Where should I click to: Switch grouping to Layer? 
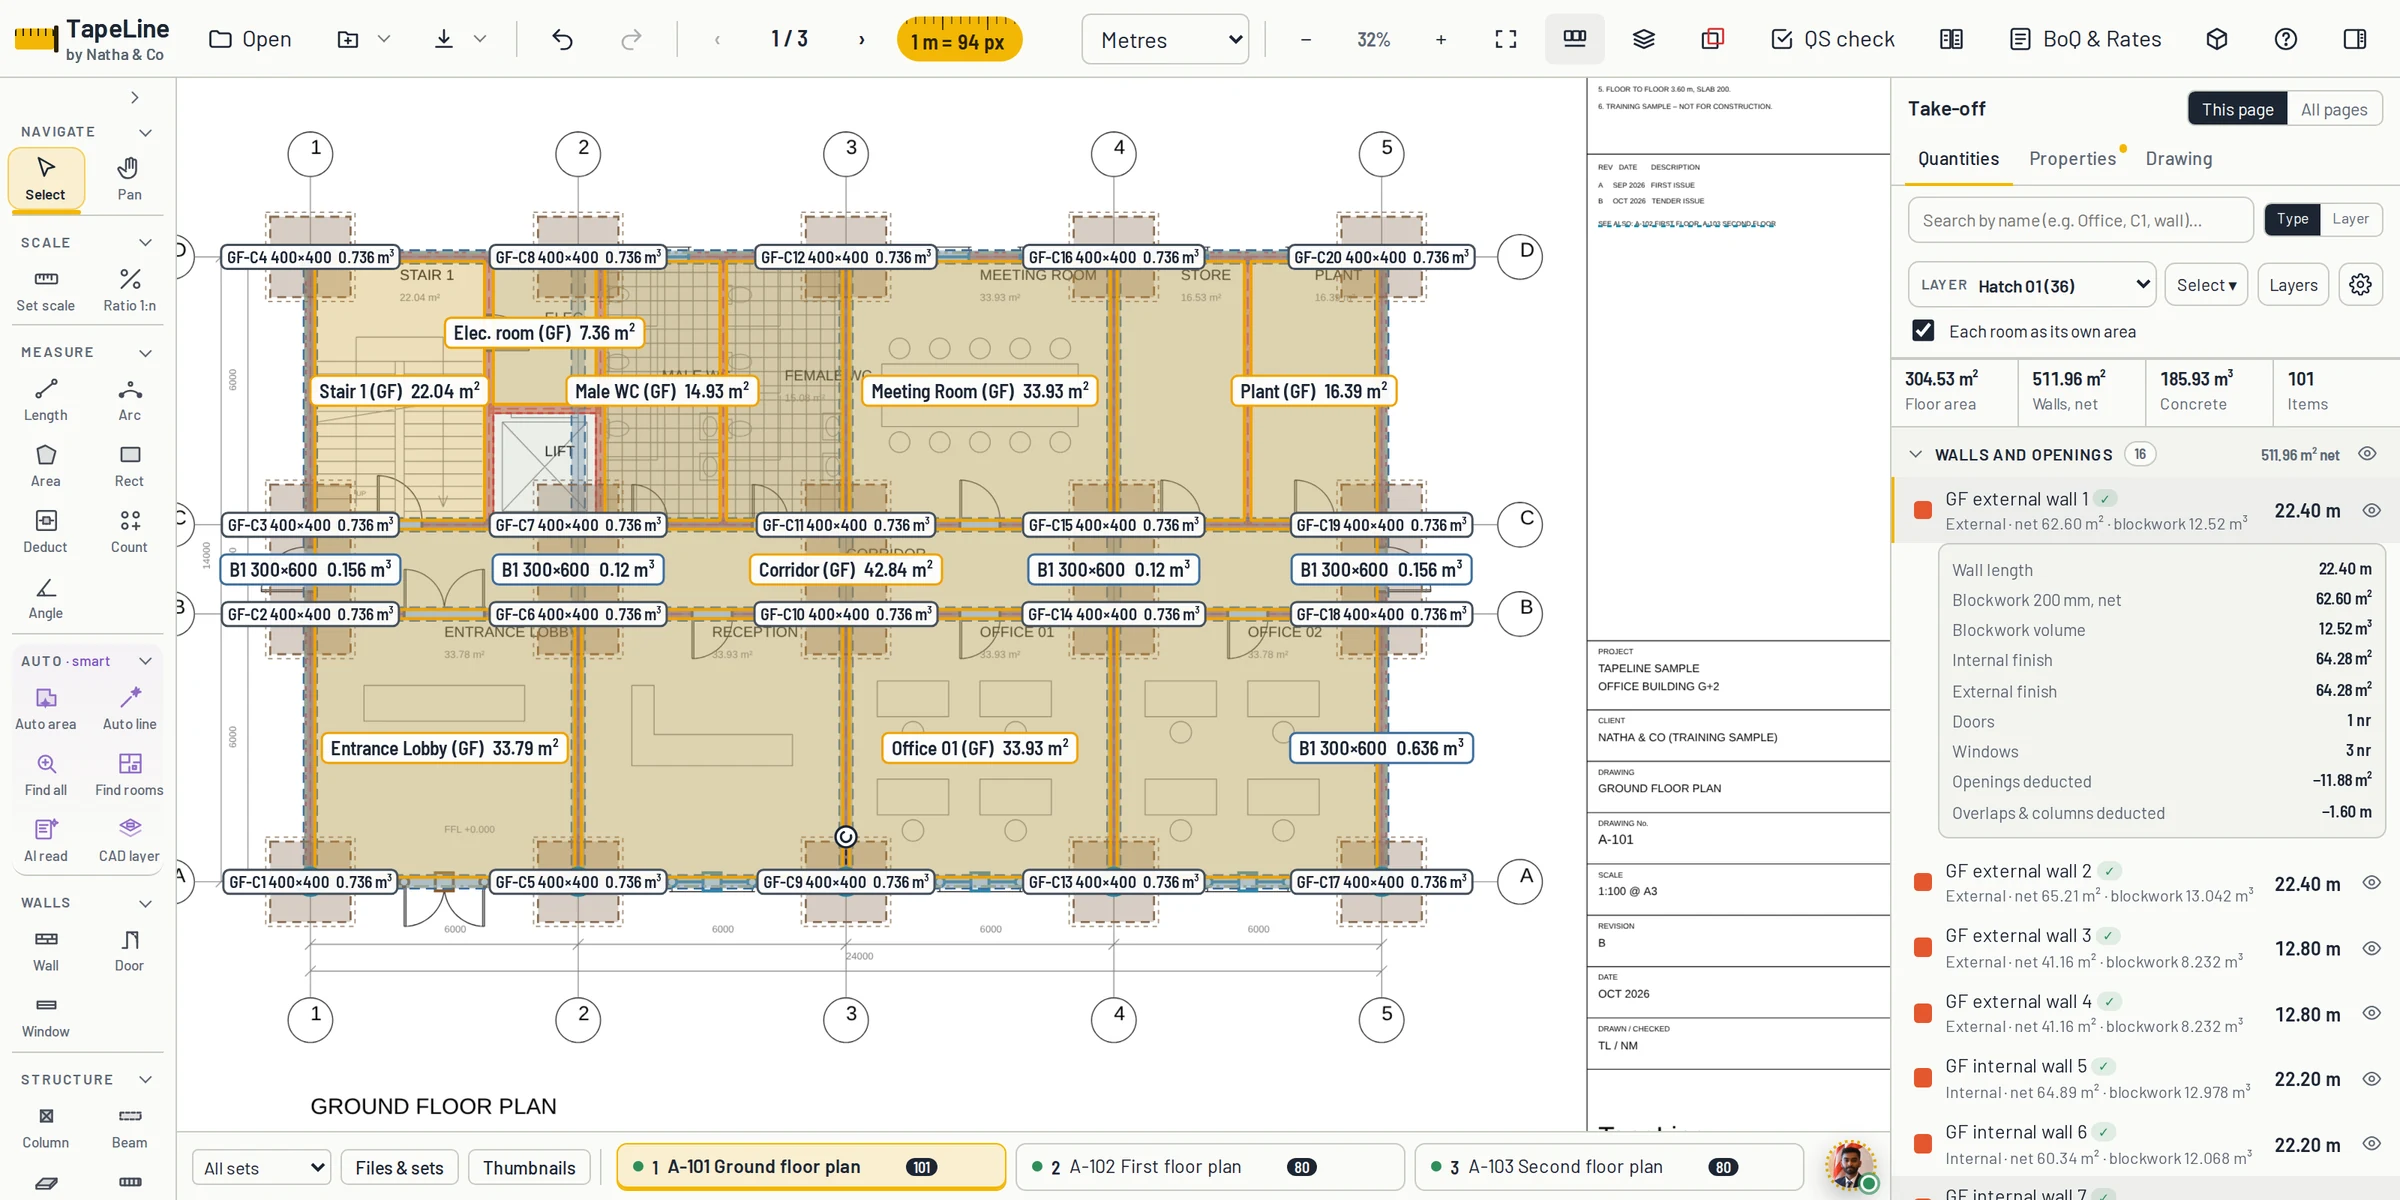pyautogui.click(x=2350, y=219)
